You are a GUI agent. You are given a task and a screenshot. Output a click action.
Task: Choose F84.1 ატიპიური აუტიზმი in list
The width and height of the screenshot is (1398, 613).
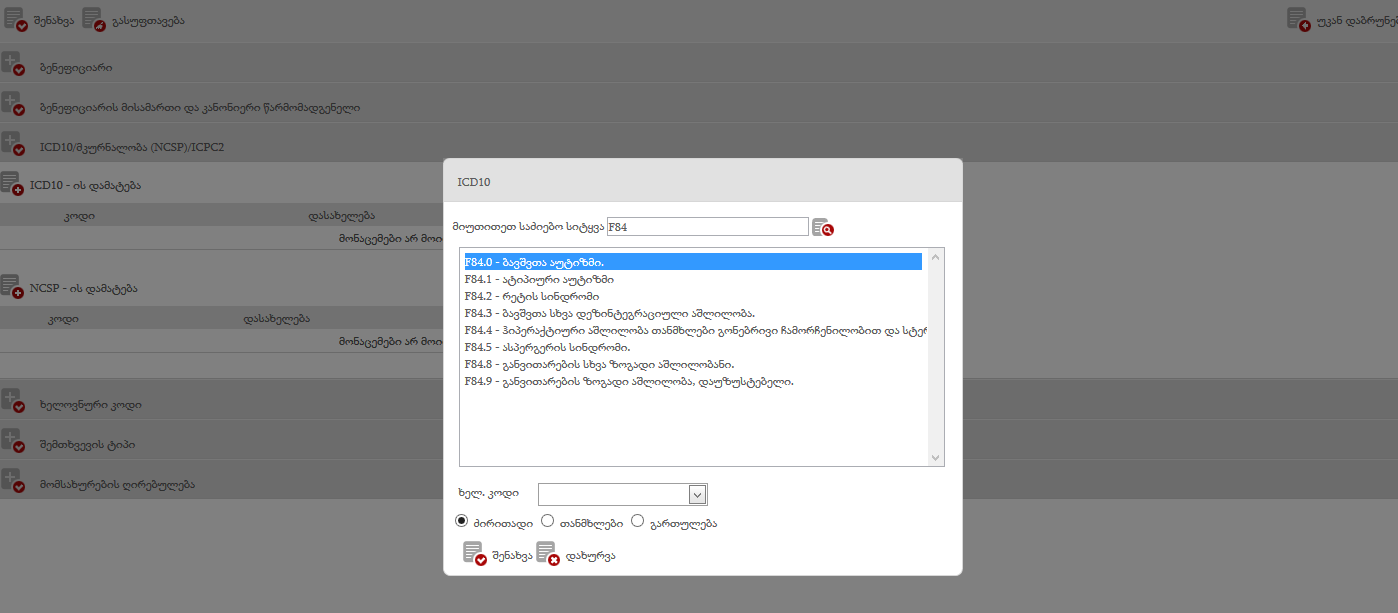(x=539, y=280)
